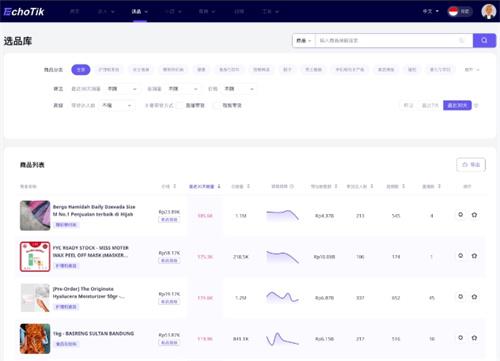Click the detail icon on MISS MOTER row
The image size is (500, 361).
[460, 256]
